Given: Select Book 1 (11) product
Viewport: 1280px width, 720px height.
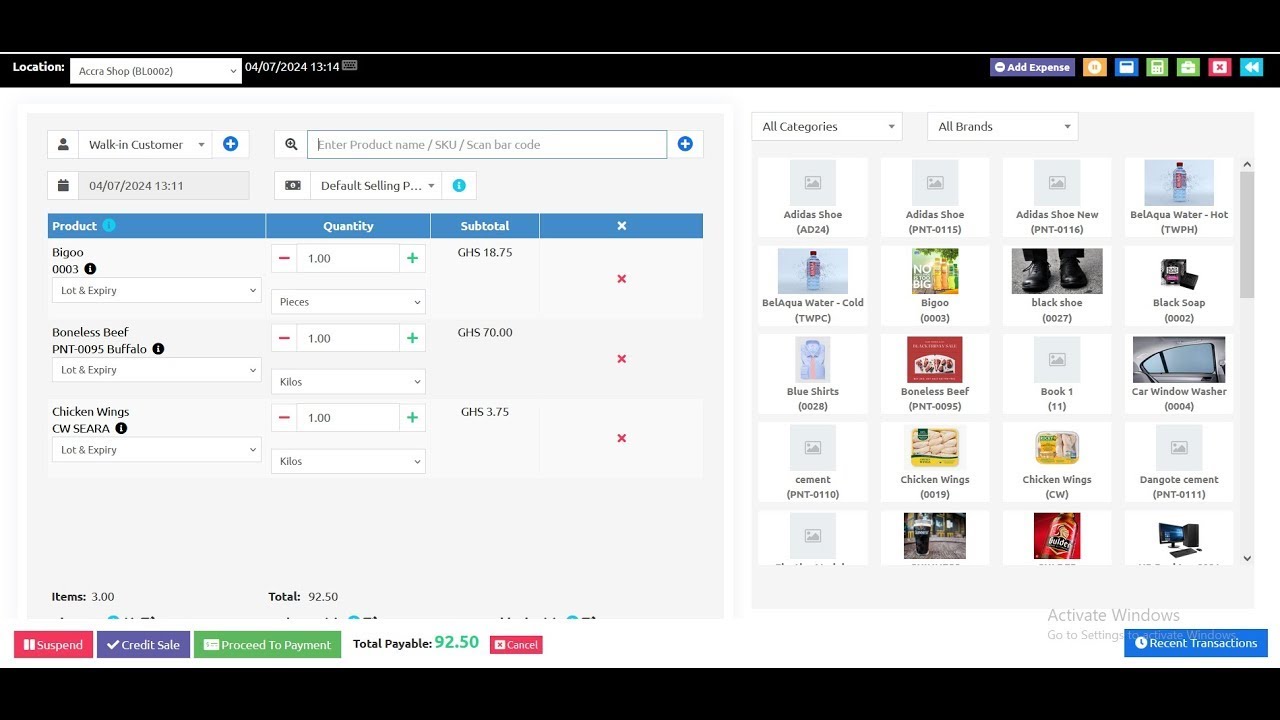Looking at the screenshot, I should coord(1057,374).
